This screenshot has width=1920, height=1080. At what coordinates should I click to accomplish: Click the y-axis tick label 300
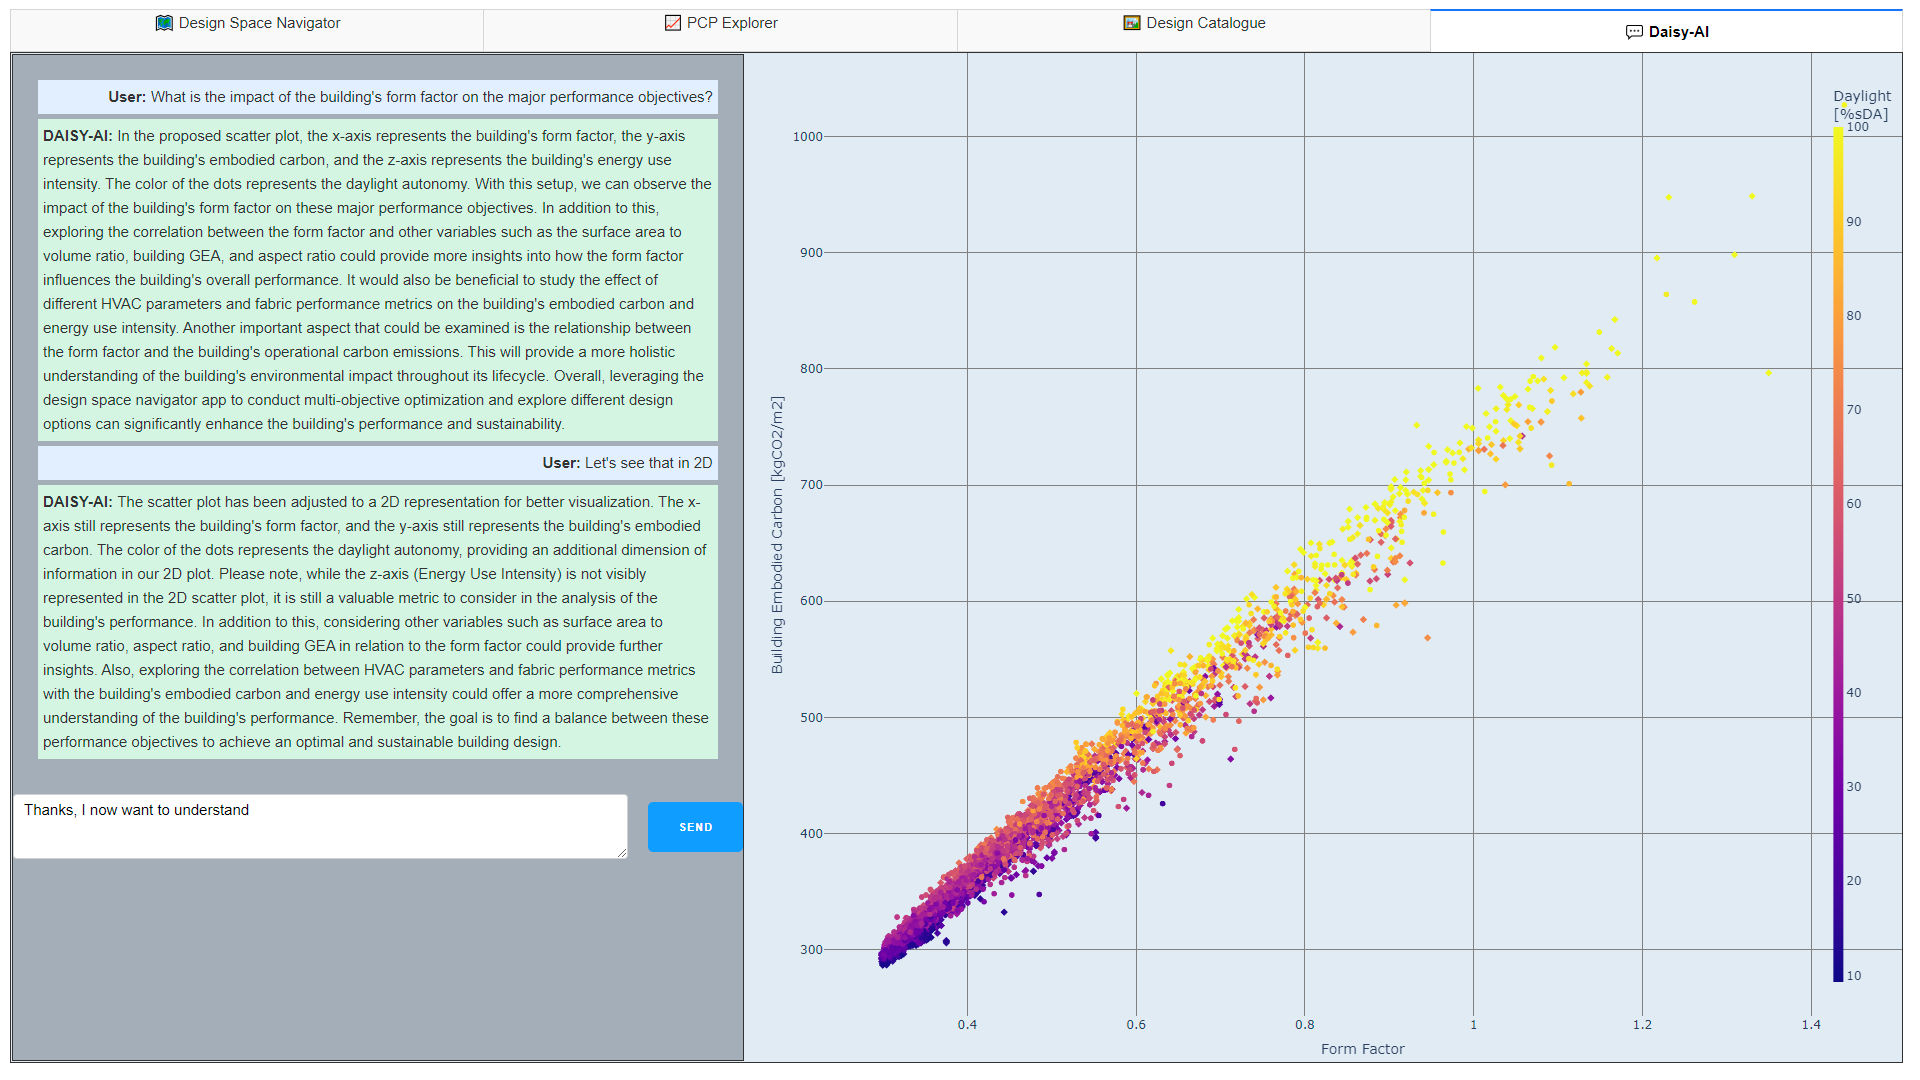(x=811, y=950)
